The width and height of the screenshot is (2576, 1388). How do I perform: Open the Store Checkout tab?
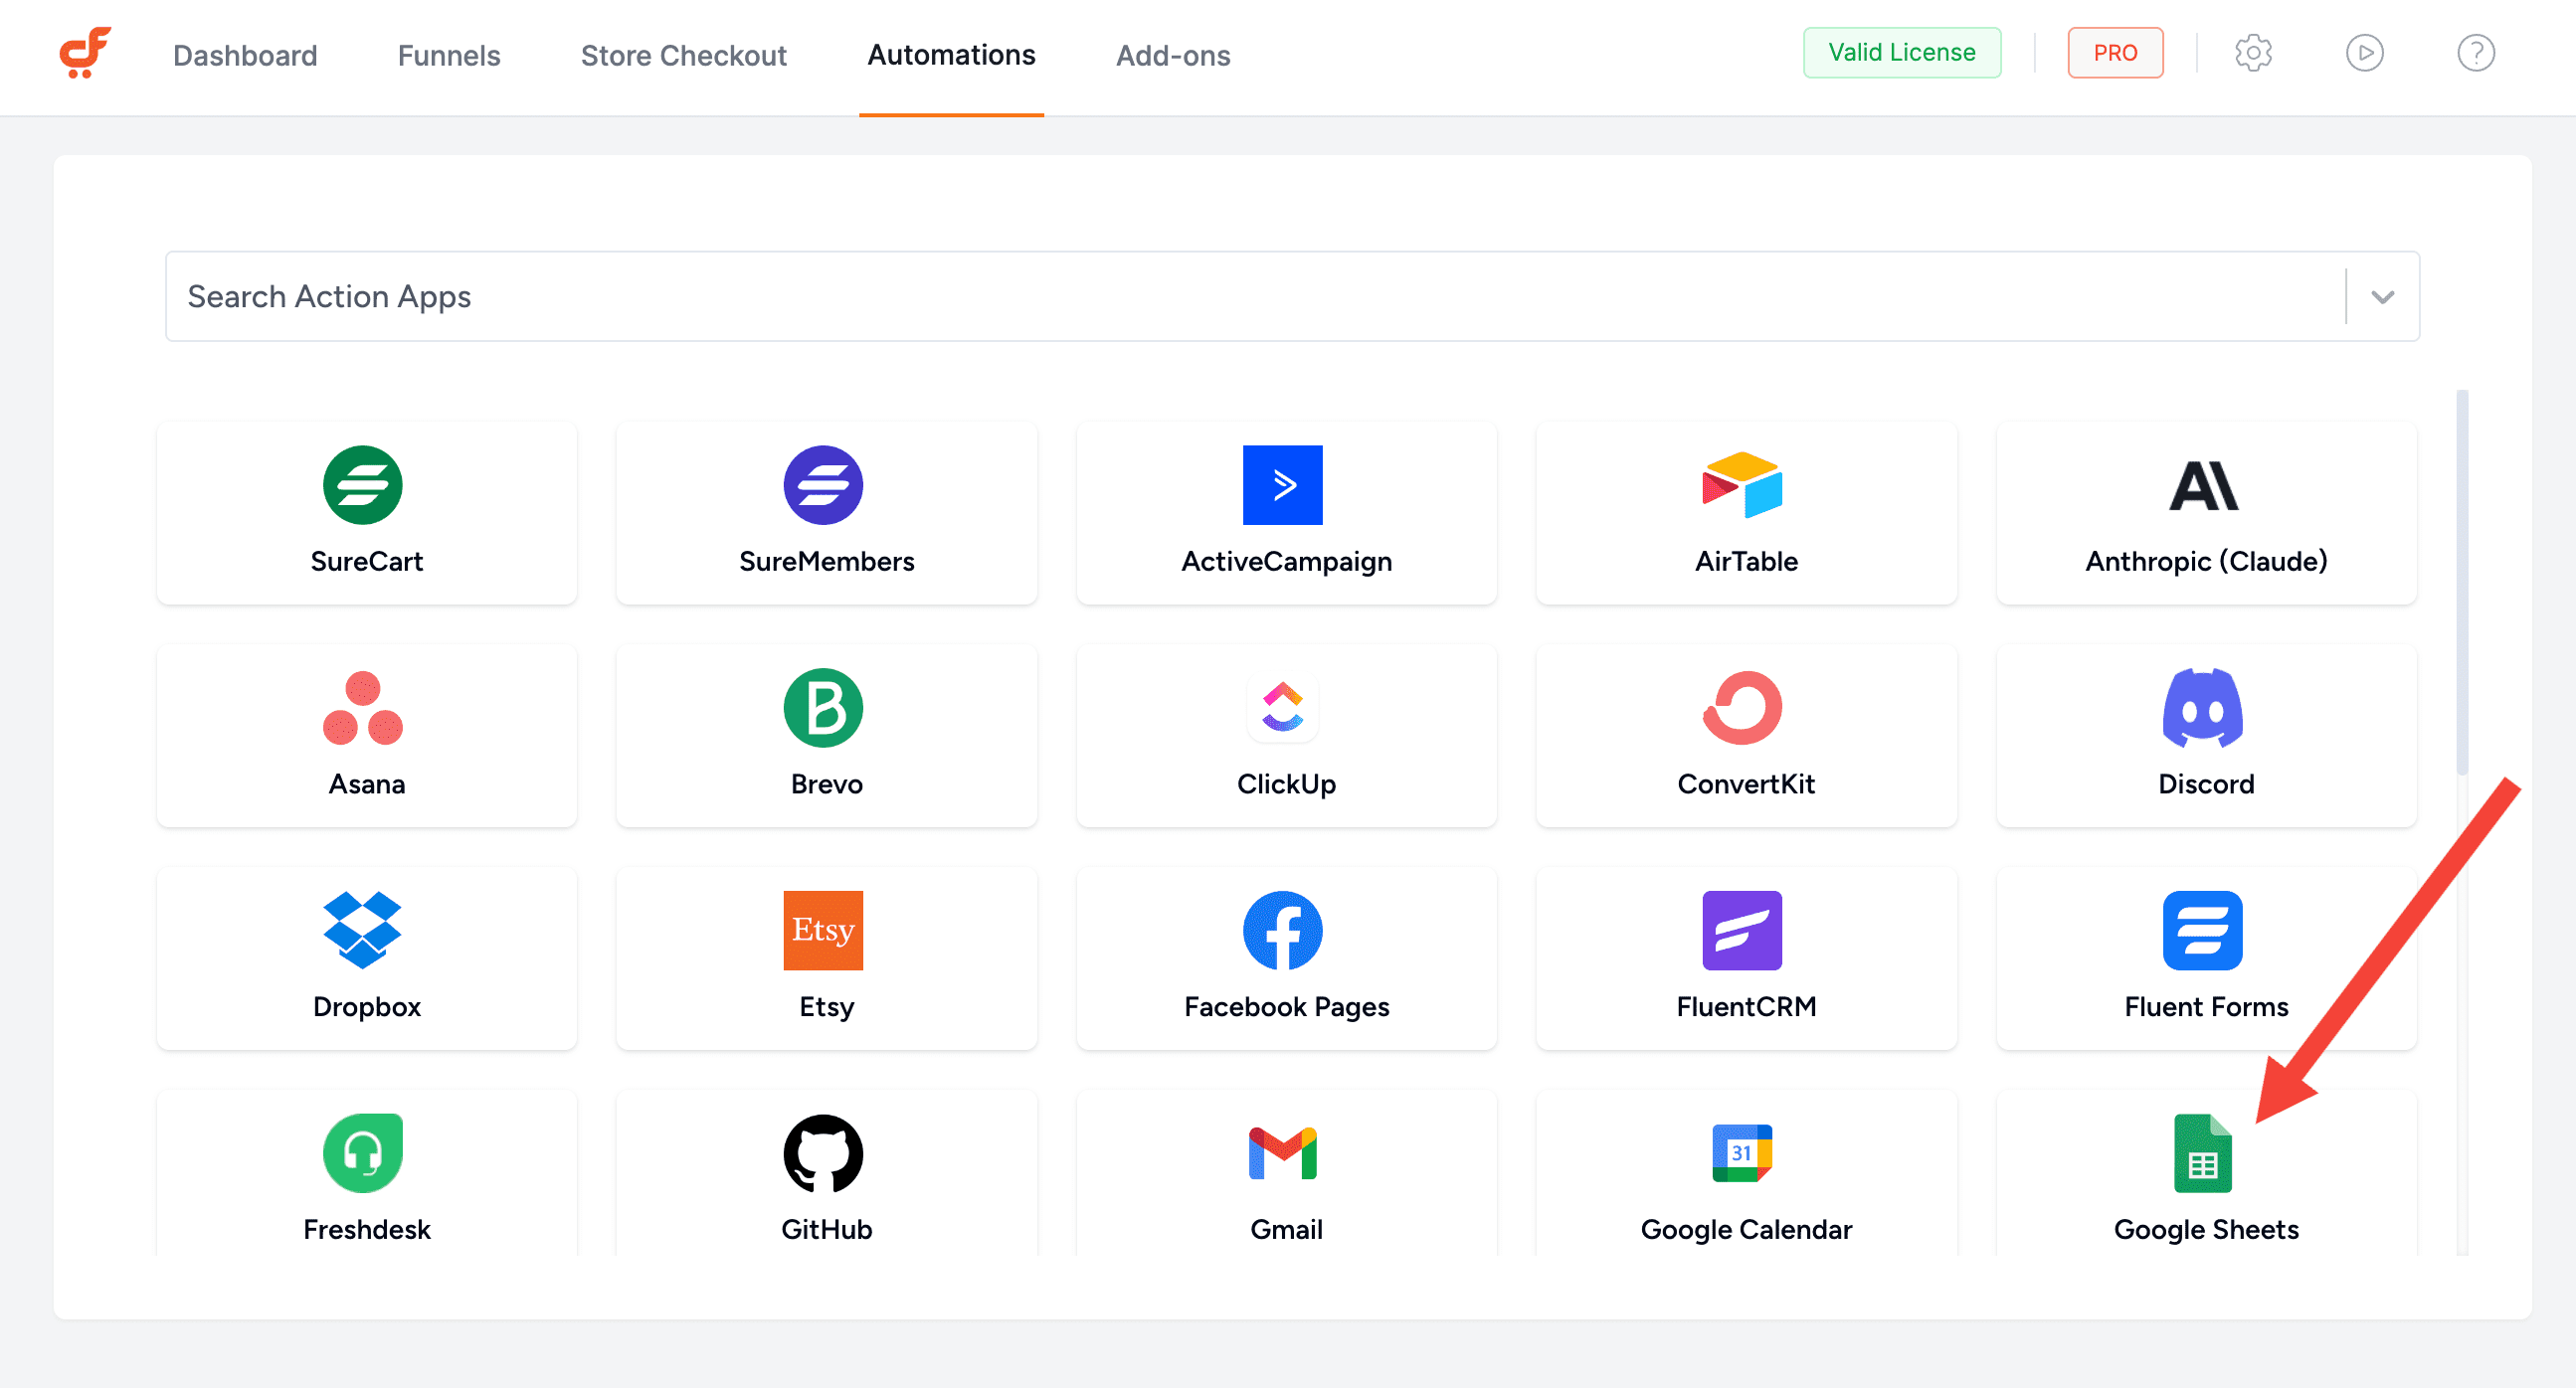[x=683, y=56]
